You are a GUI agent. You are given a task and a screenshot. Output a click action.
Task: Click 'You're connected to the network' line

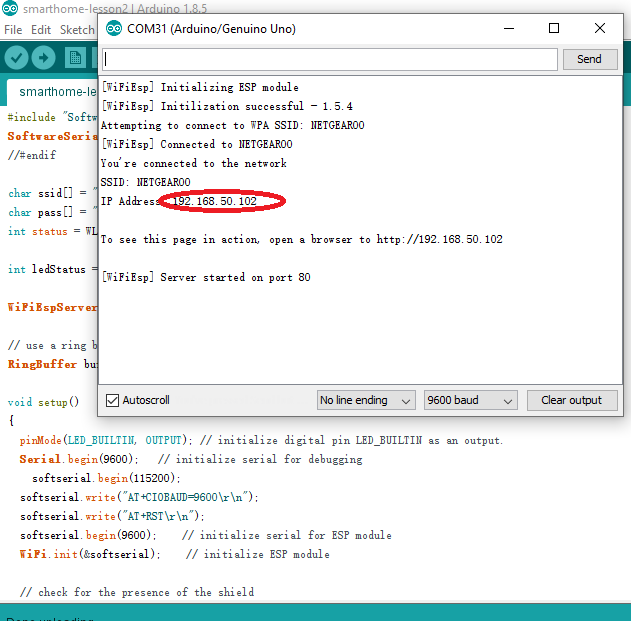tap(194, 163)
